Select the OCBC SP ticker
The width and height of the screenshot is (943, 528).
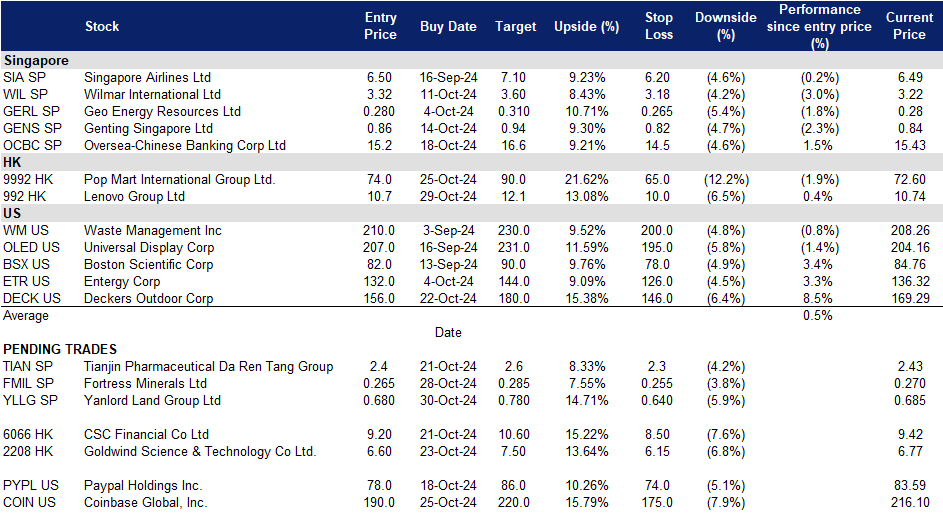coord(32,146)
